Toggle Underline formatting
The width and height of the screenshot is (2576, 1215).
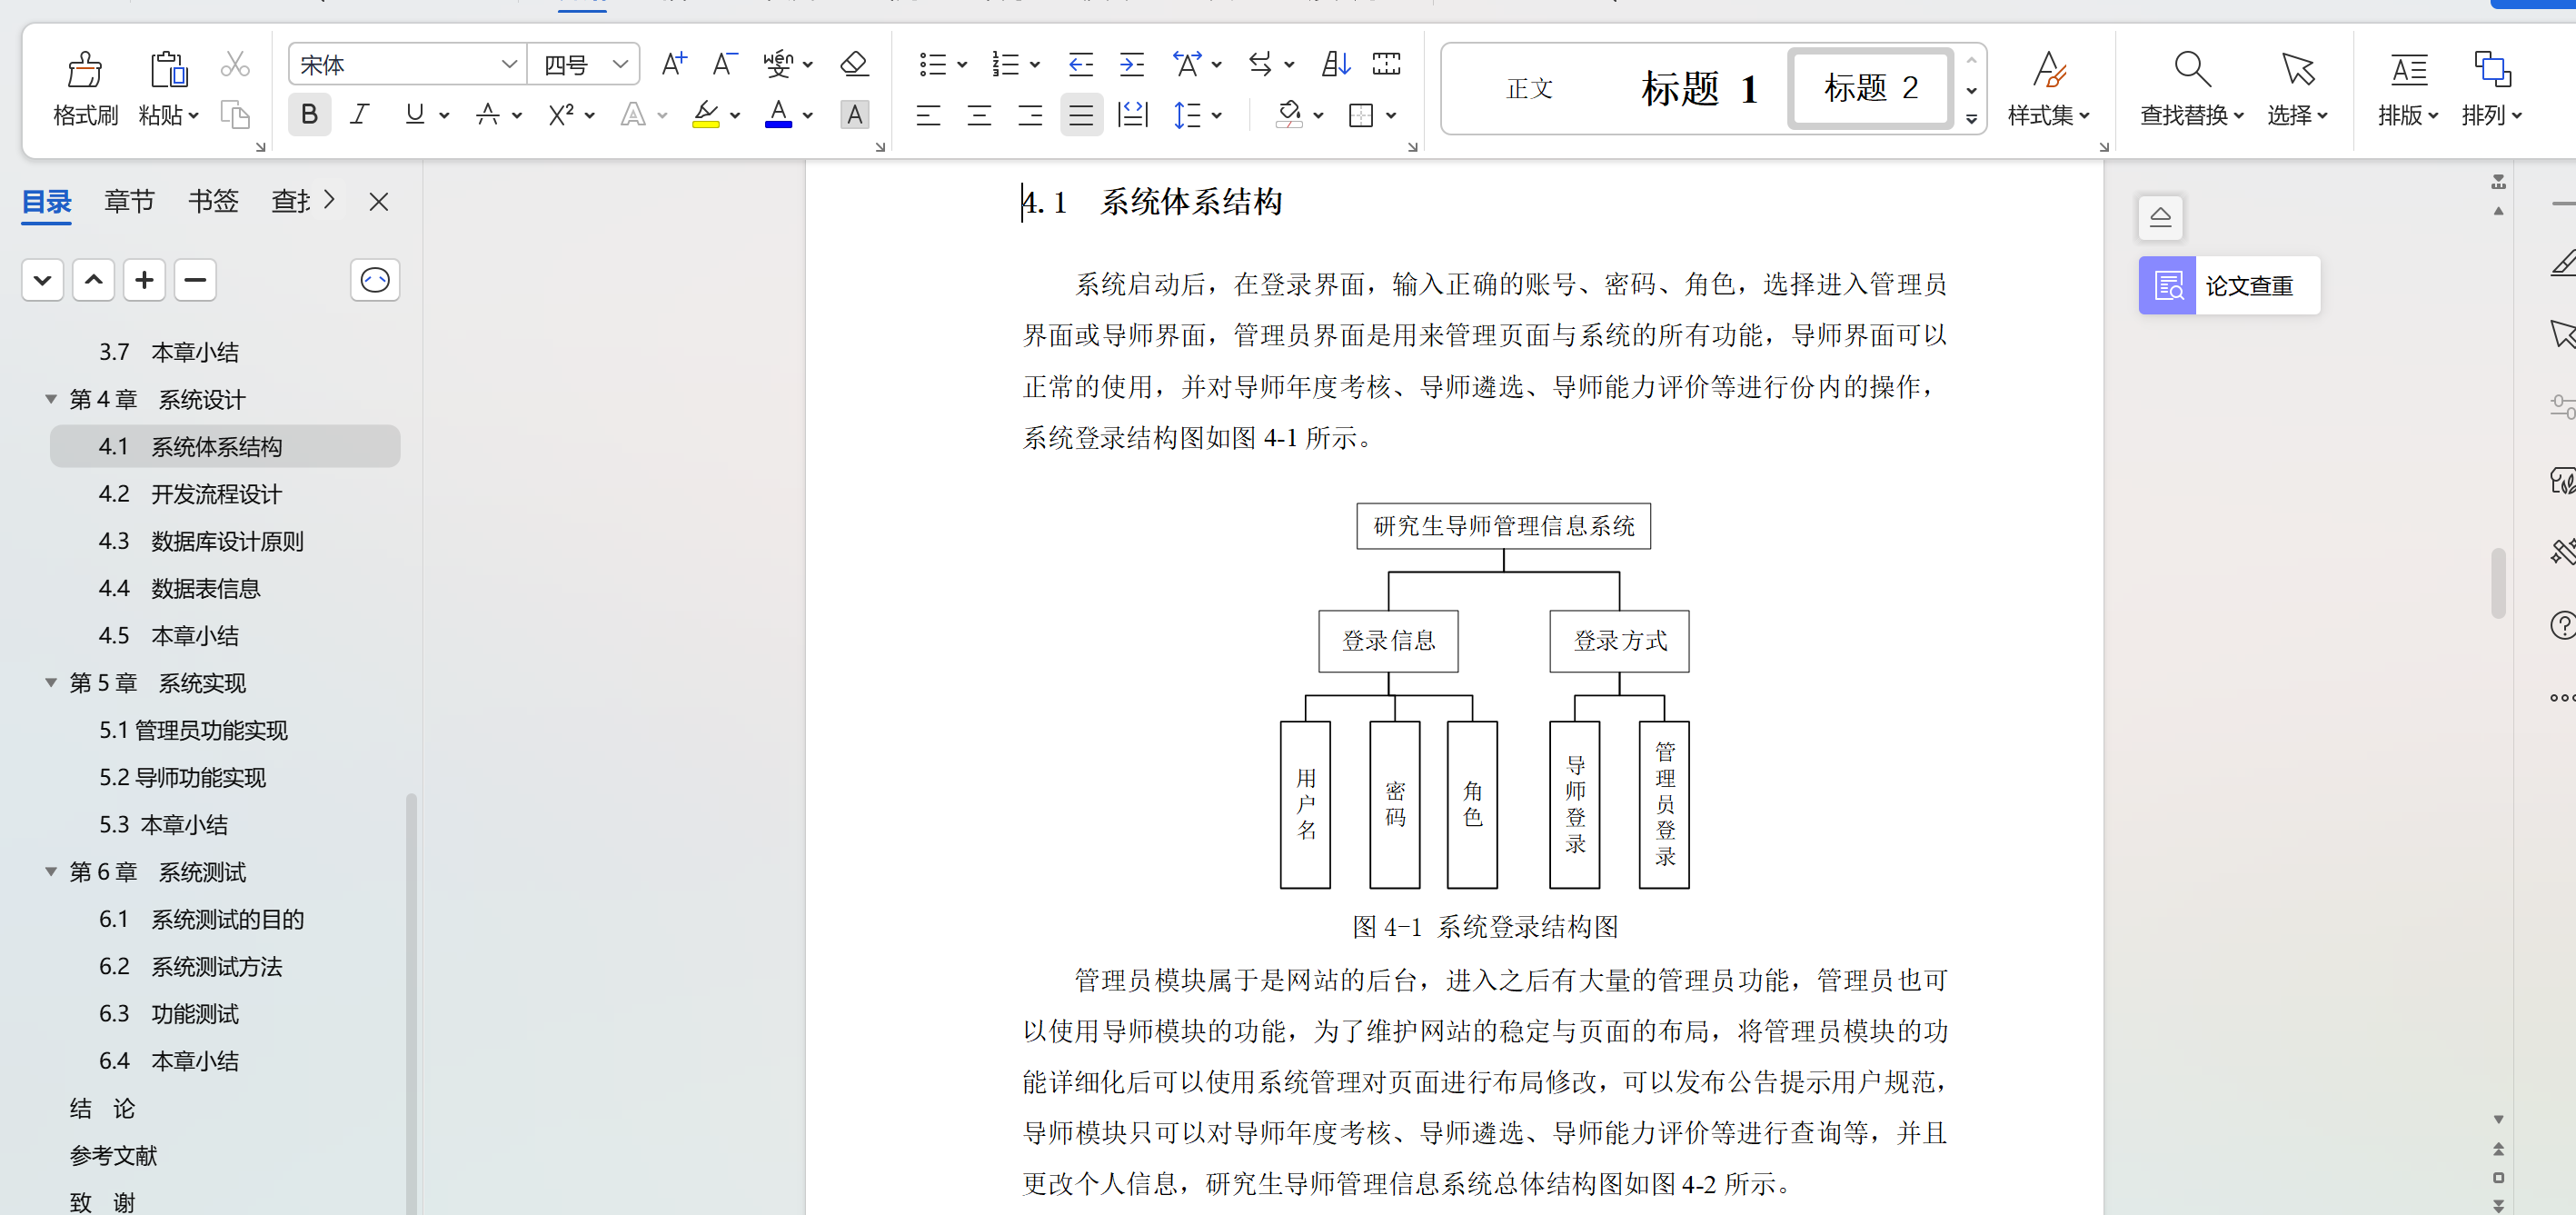tap(414, 115)
